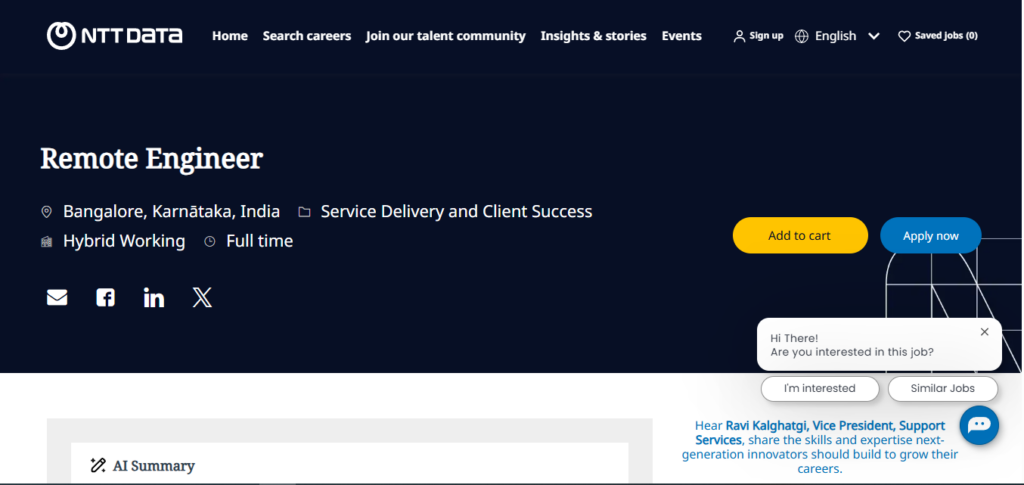Click the 'Full time' text
The height and width of the screenshot is (485, 1024).
pos(259,241)
